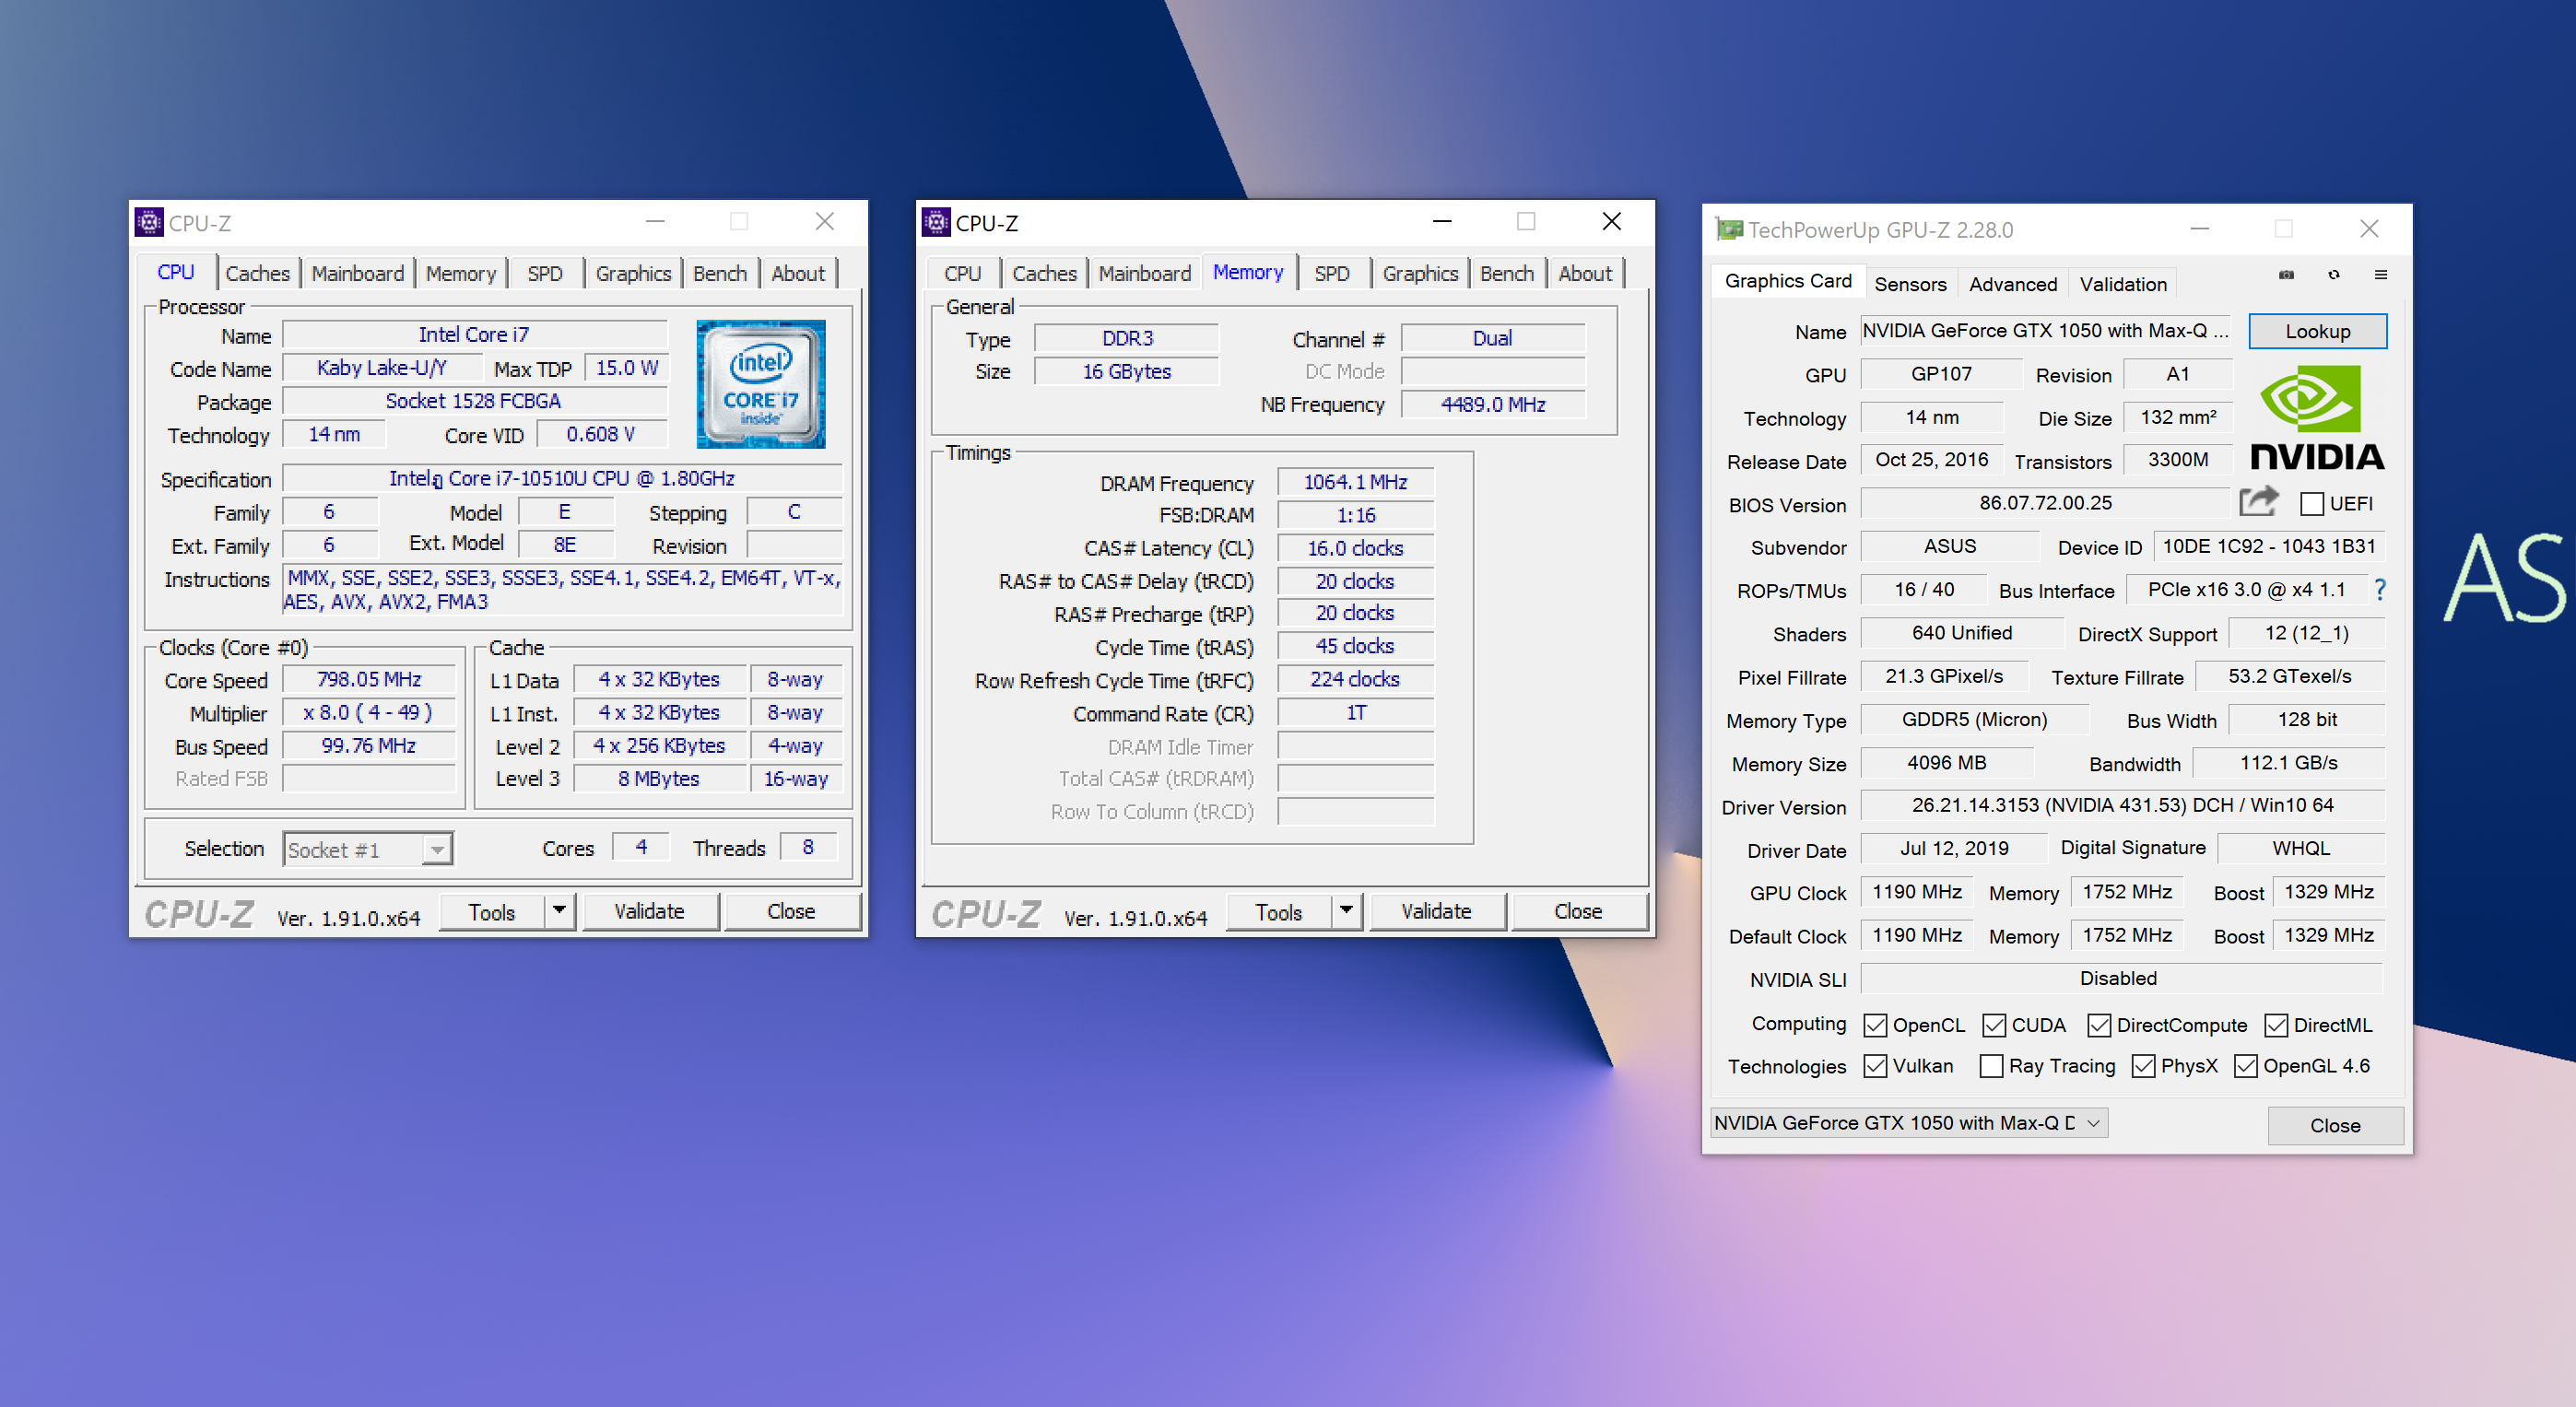Screen dimensions: 2576x1407
Task: Expand Tools arrow in left CPU-Z window
Action: pos(560,911)
